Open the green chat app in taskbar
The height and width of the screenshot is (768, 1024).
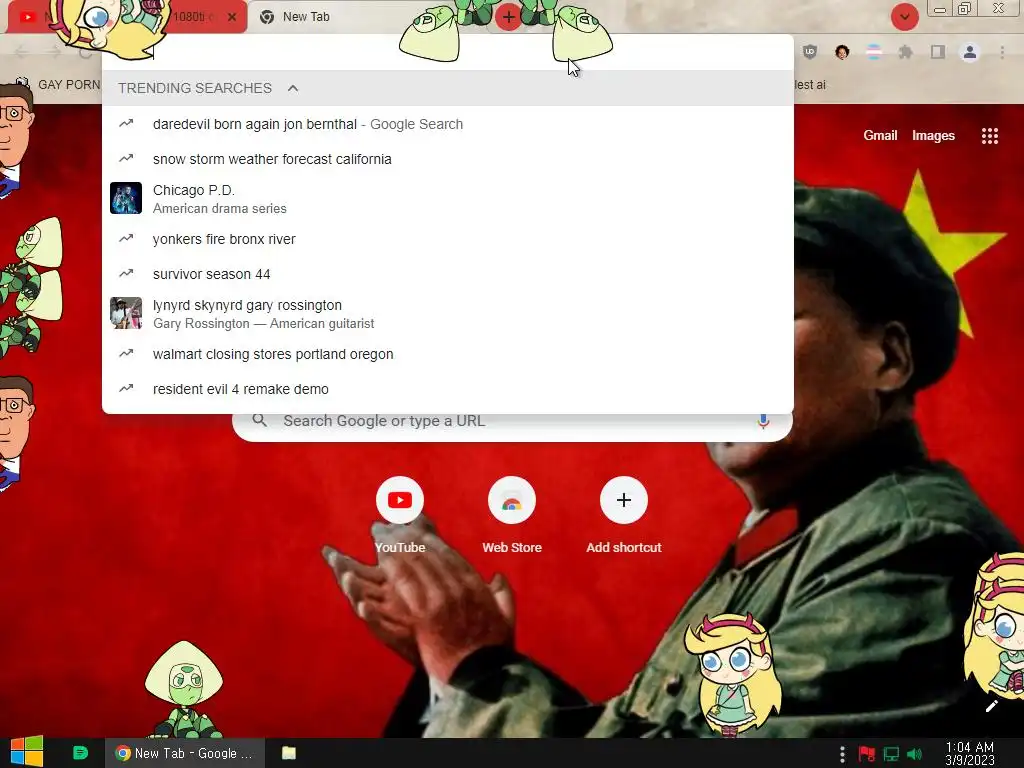click(x=80, y=753)
